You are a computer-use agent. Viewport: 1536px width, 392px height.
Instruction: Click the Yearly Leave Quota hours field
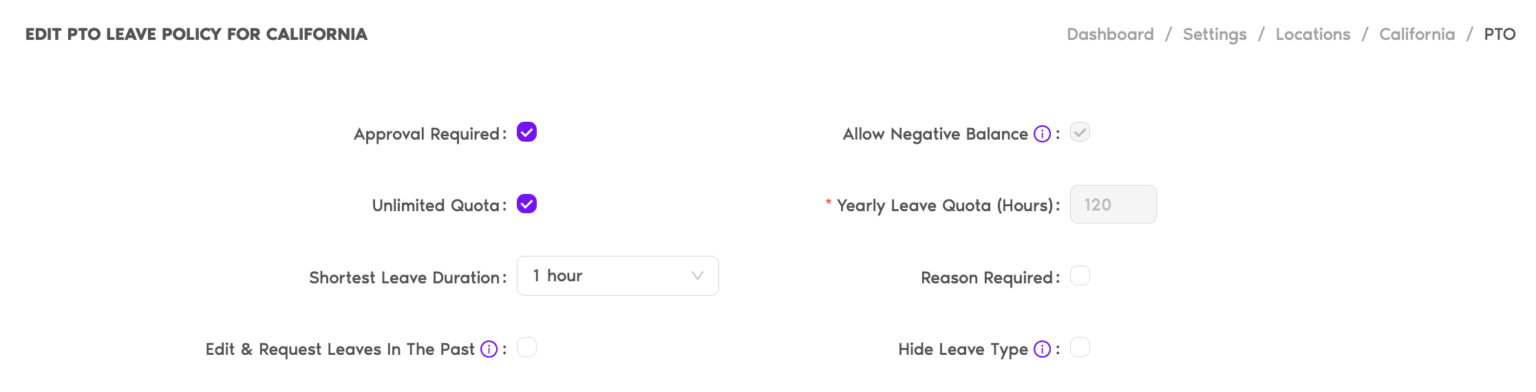[x=1113, y=204]
